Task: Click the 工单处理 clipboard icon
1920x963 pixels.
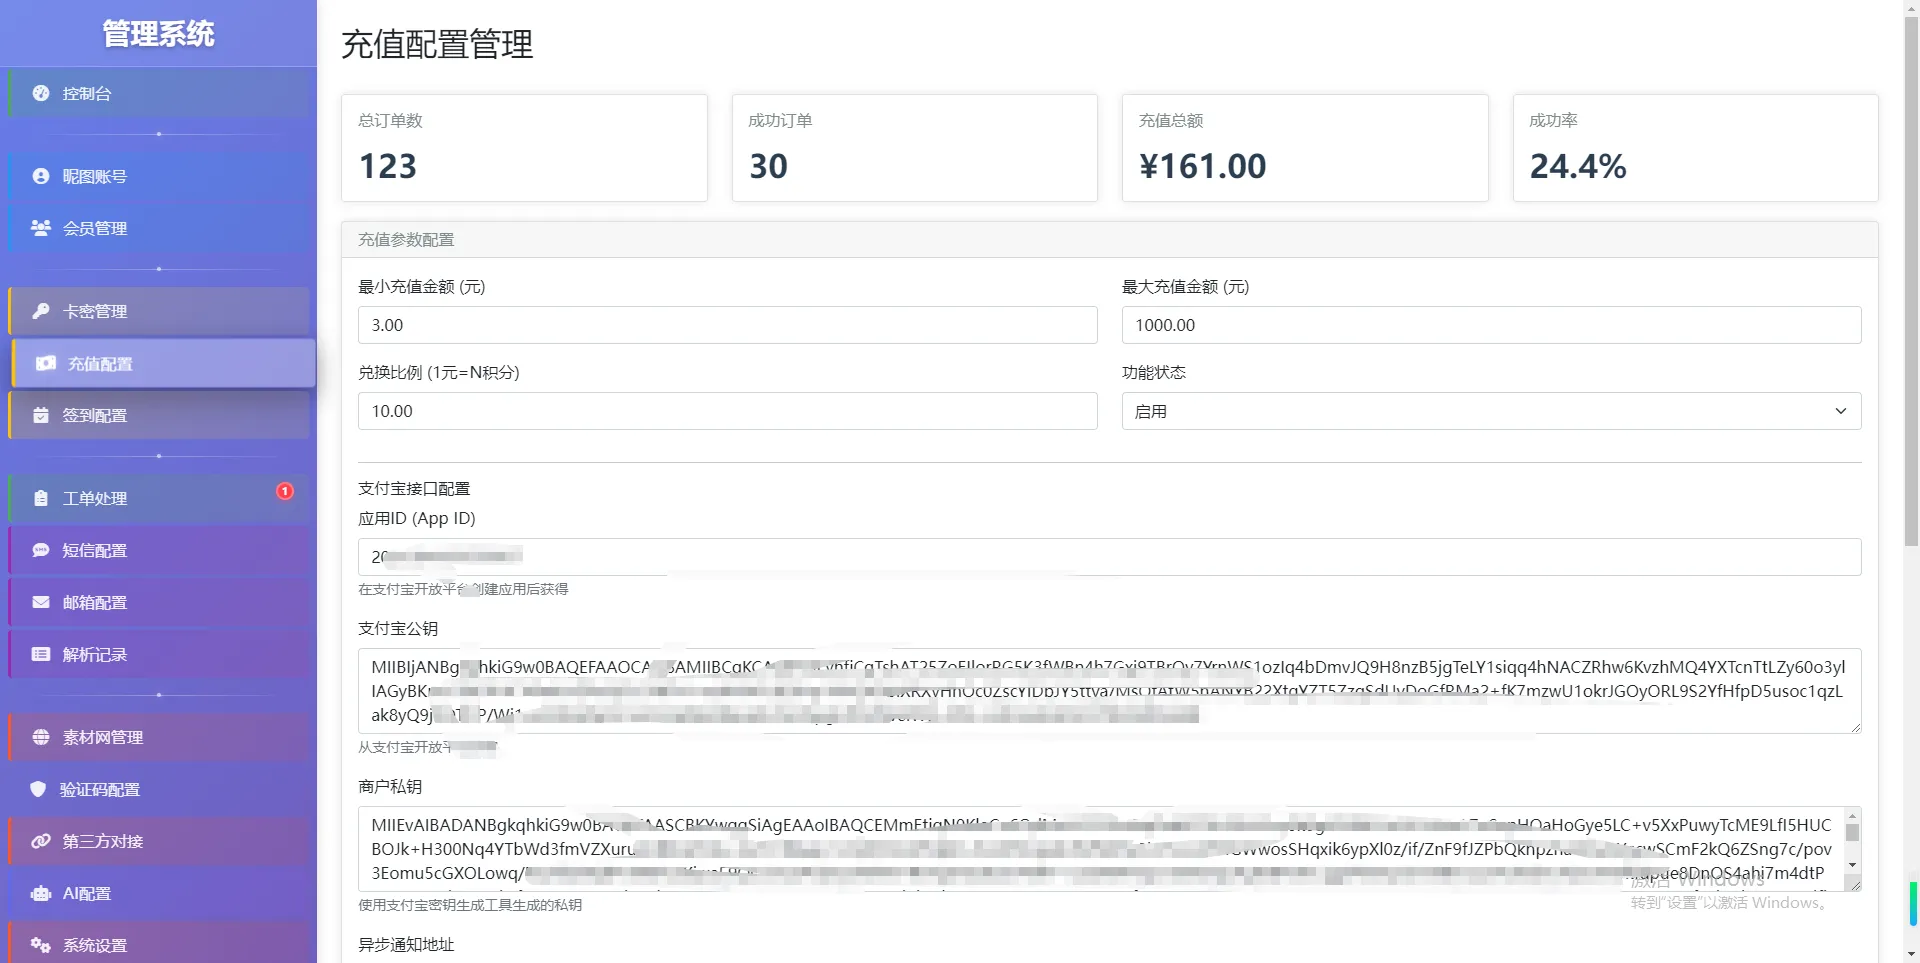Action: (x=41, y=498)
